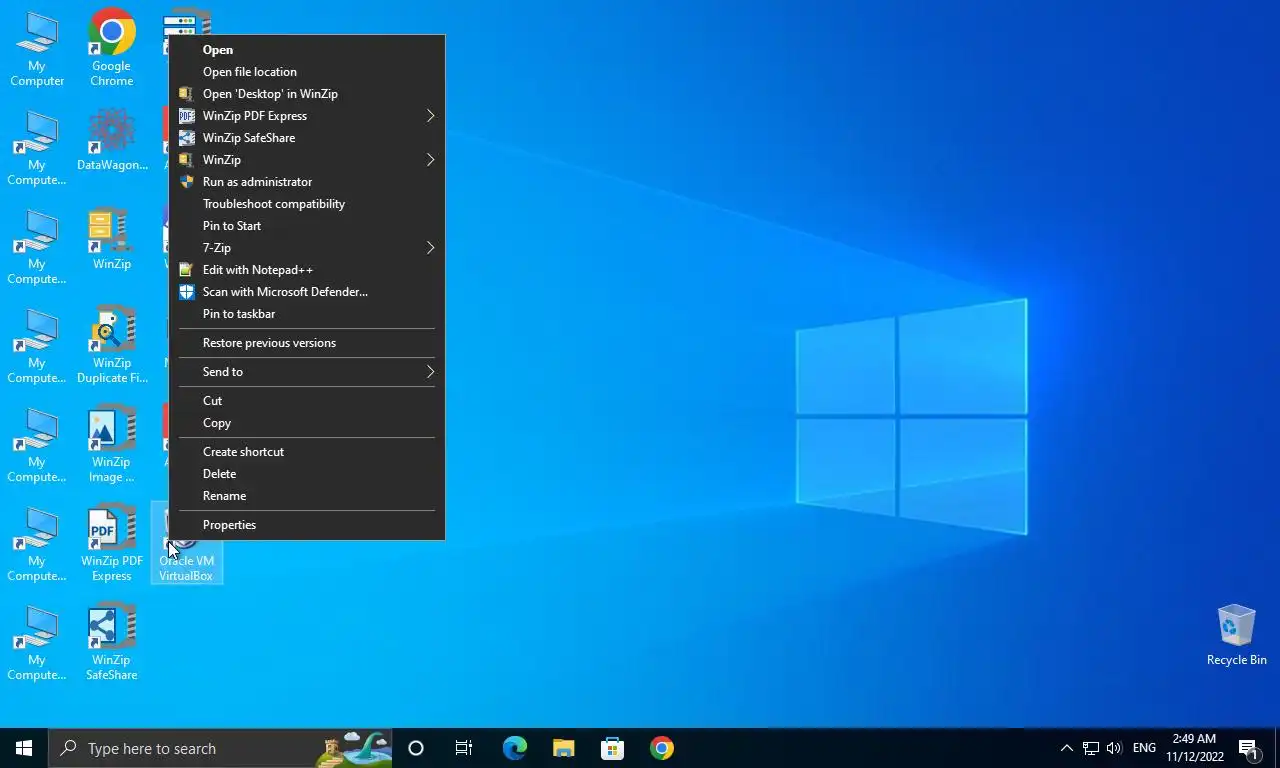Click the Cortana circle on the taskbar
The width and height of the screenshot is (1280, 768).
pyautogui.click(x=416, y=748)
